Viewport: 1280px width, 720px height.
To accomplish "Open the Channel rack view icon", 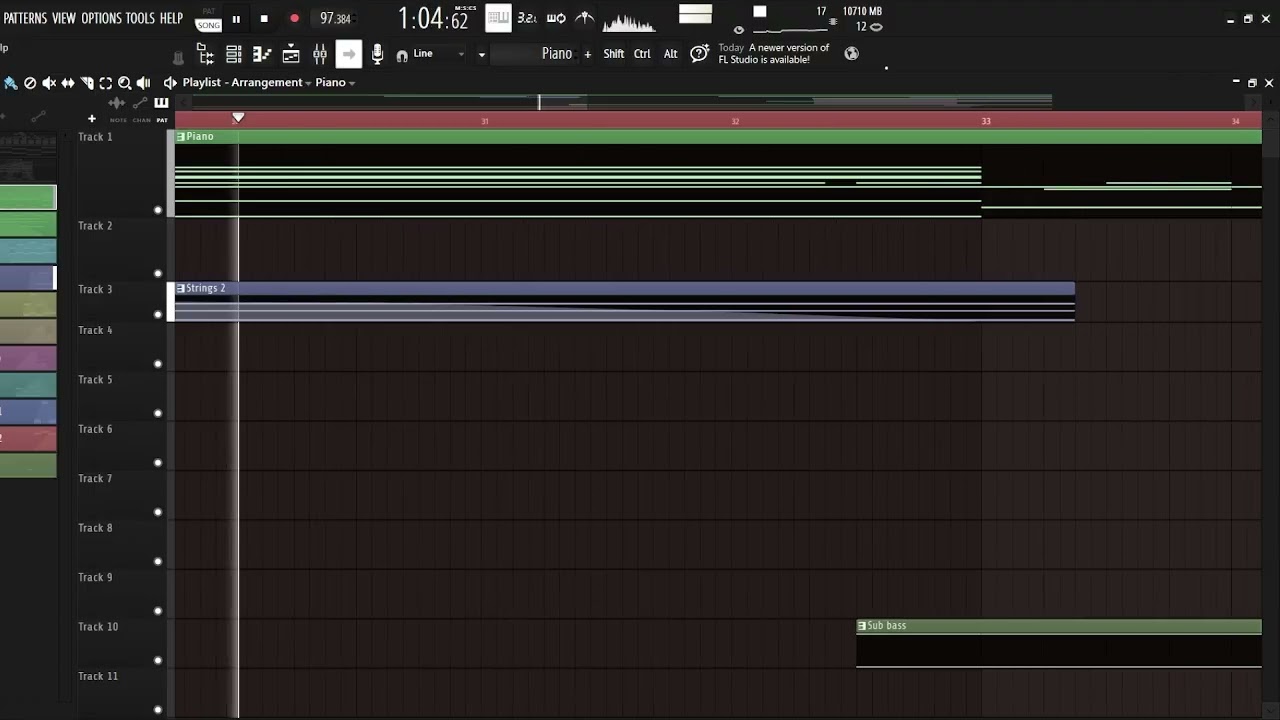I will (291, 54).
